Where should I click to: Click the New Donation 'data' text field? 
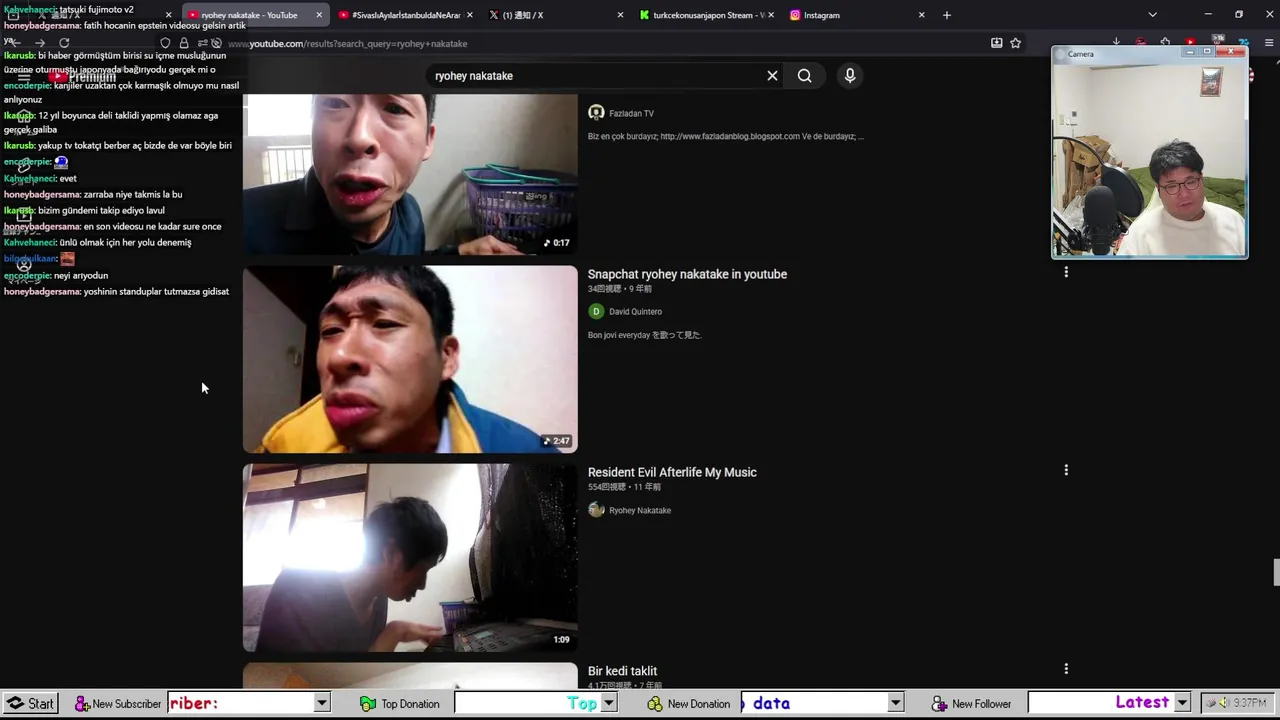click(814, 704)
